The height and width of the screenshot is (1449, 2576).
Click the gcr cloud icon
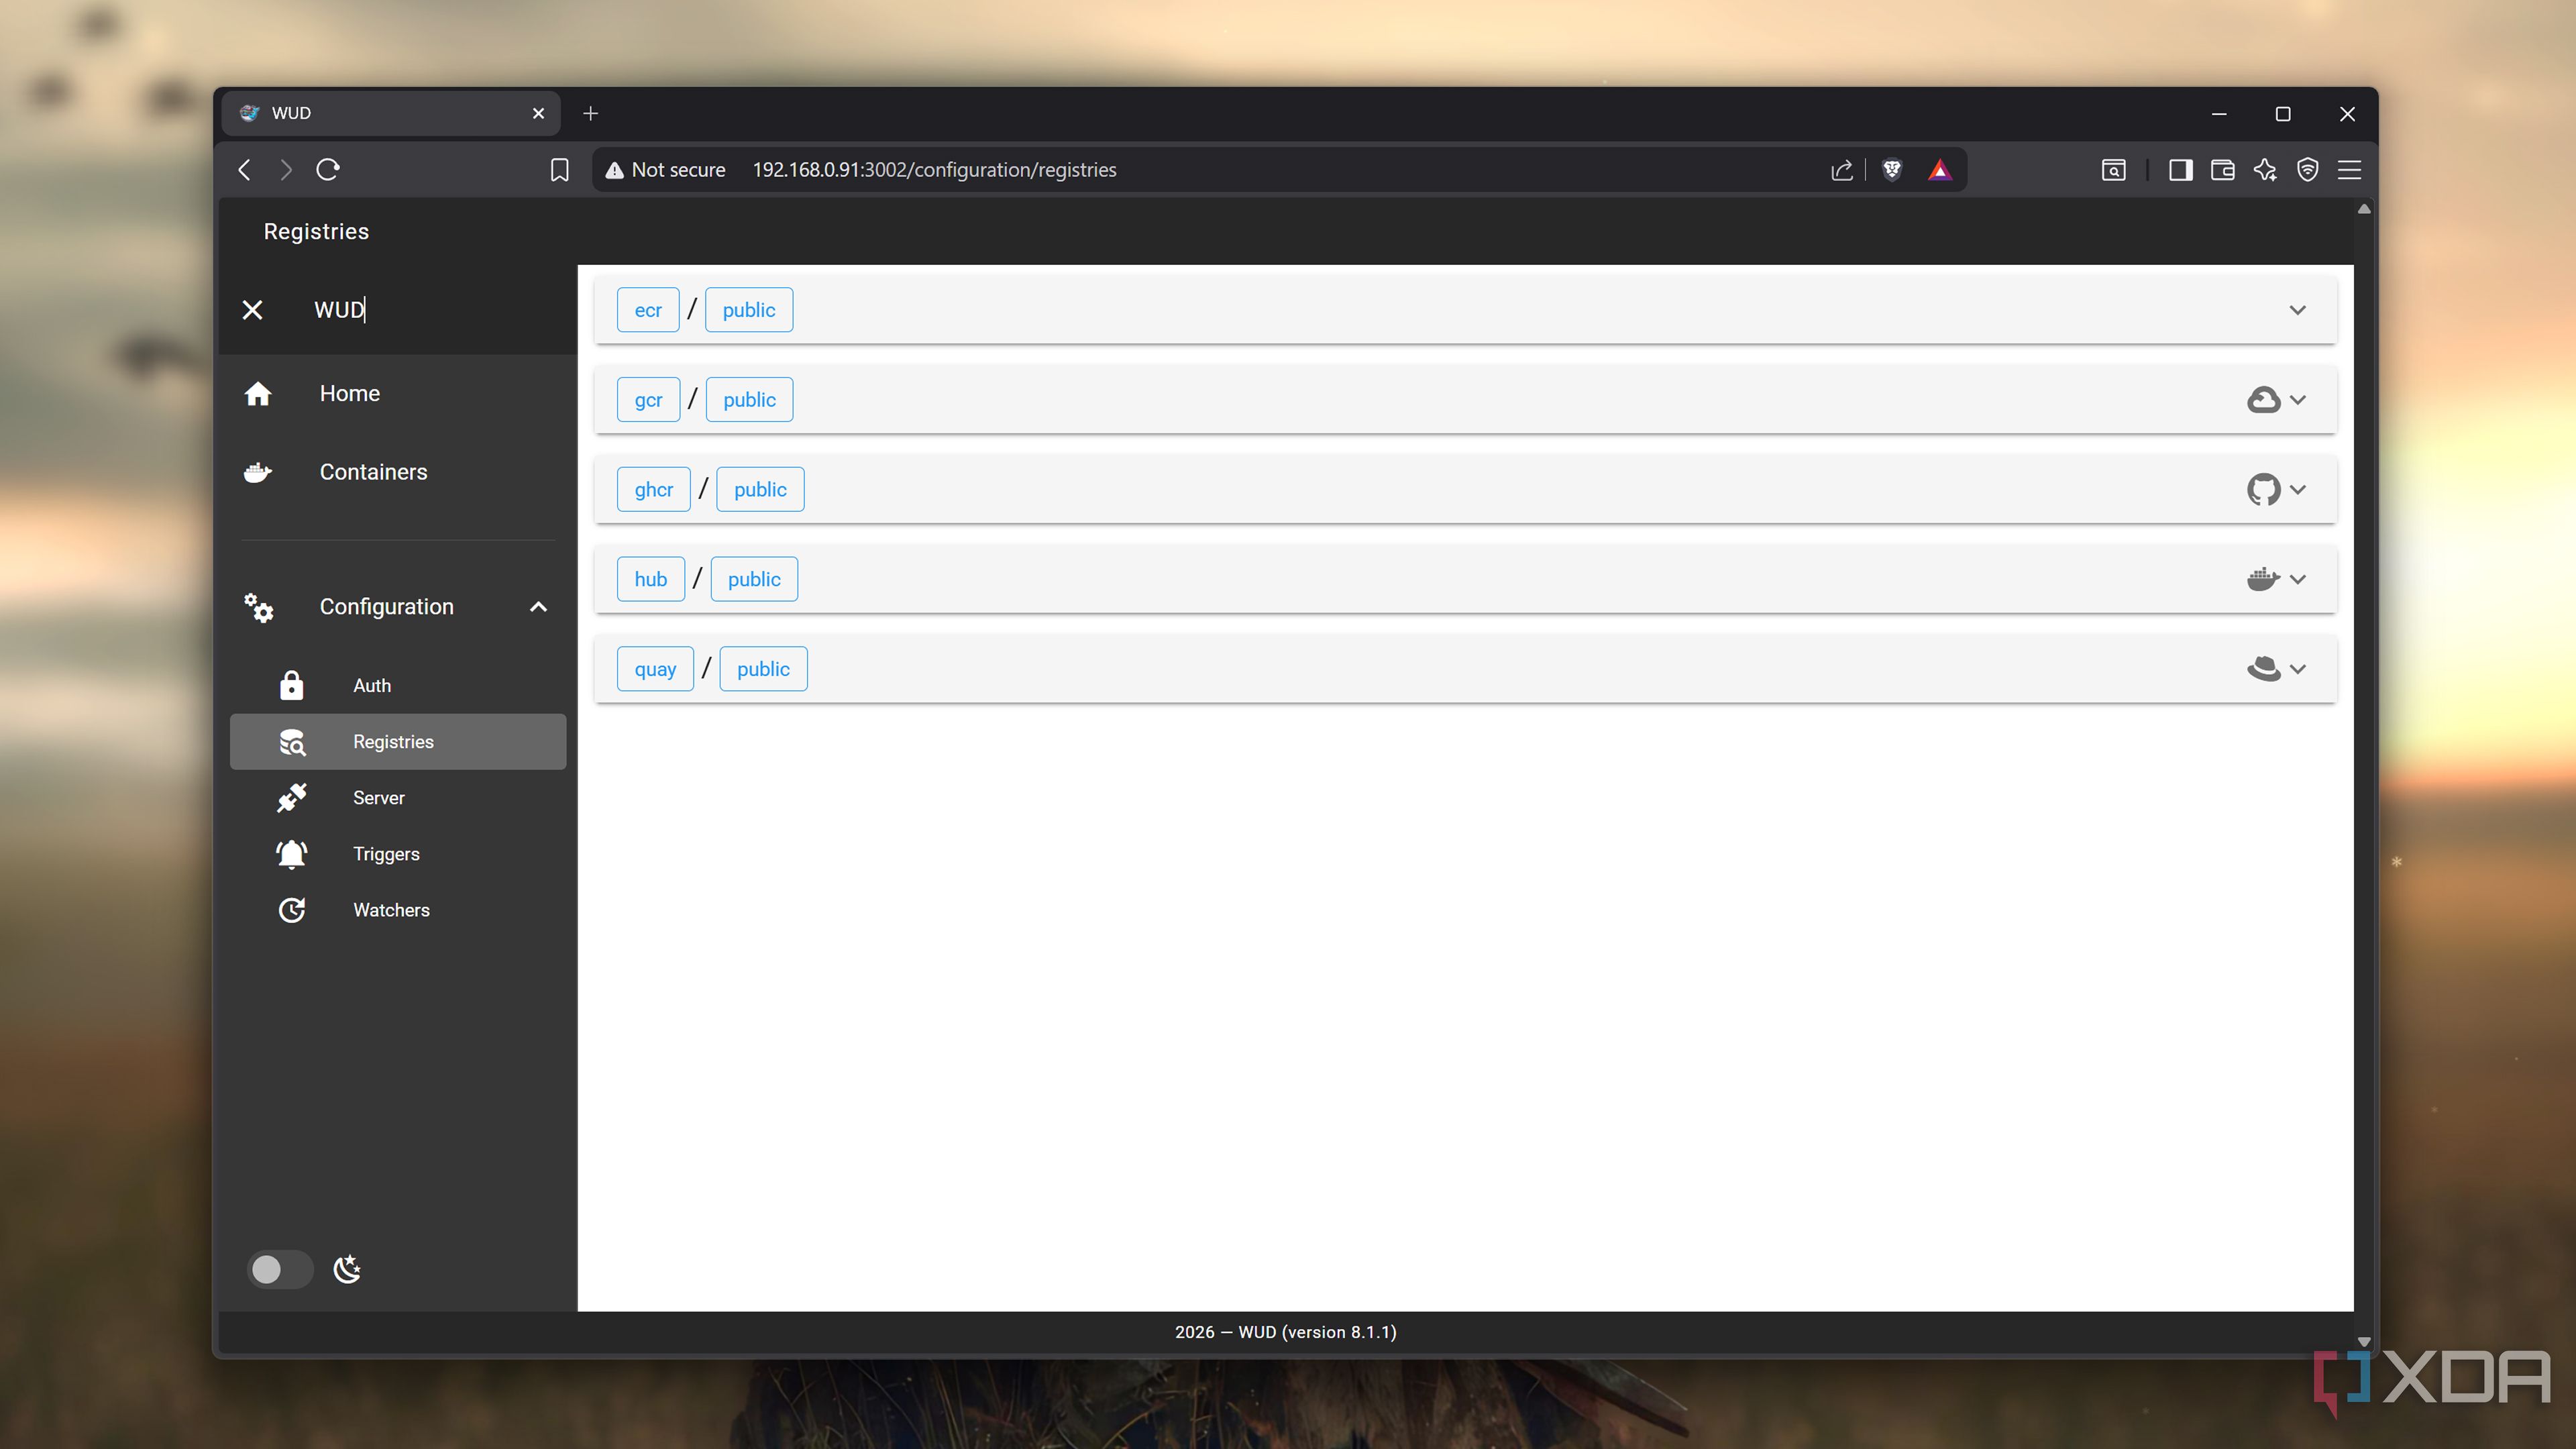[x=2263, y=400]
